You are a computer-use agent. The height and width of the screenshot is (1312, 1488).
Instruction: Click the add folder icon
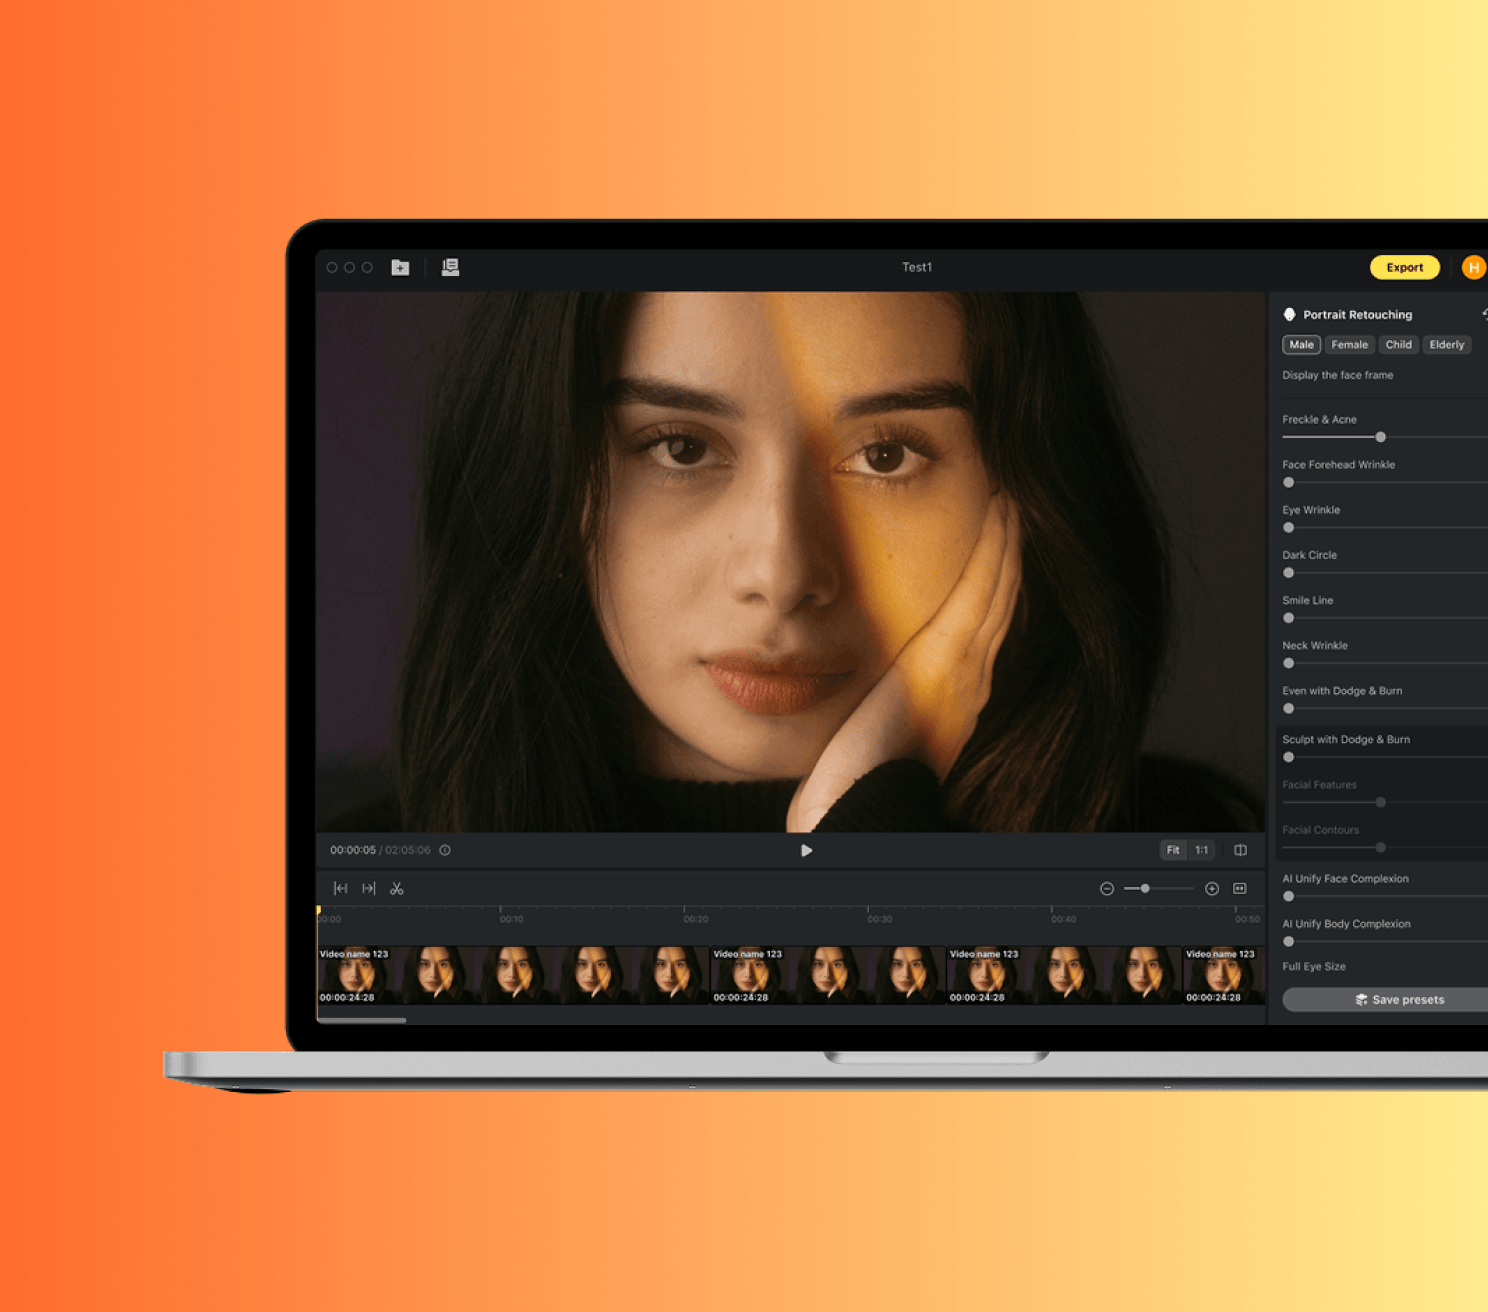(x=400, y=267)
